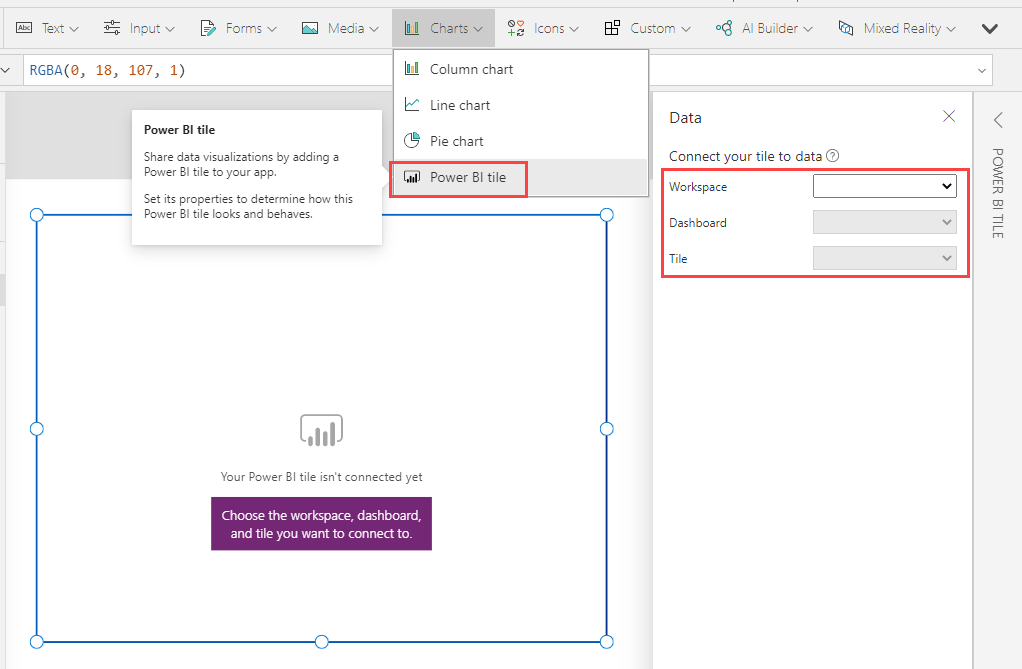The width and height of the screenshot is (1022, 669).
Task: Click the Power BI placeholder icon on the canvas
Action: coord(321,430)
